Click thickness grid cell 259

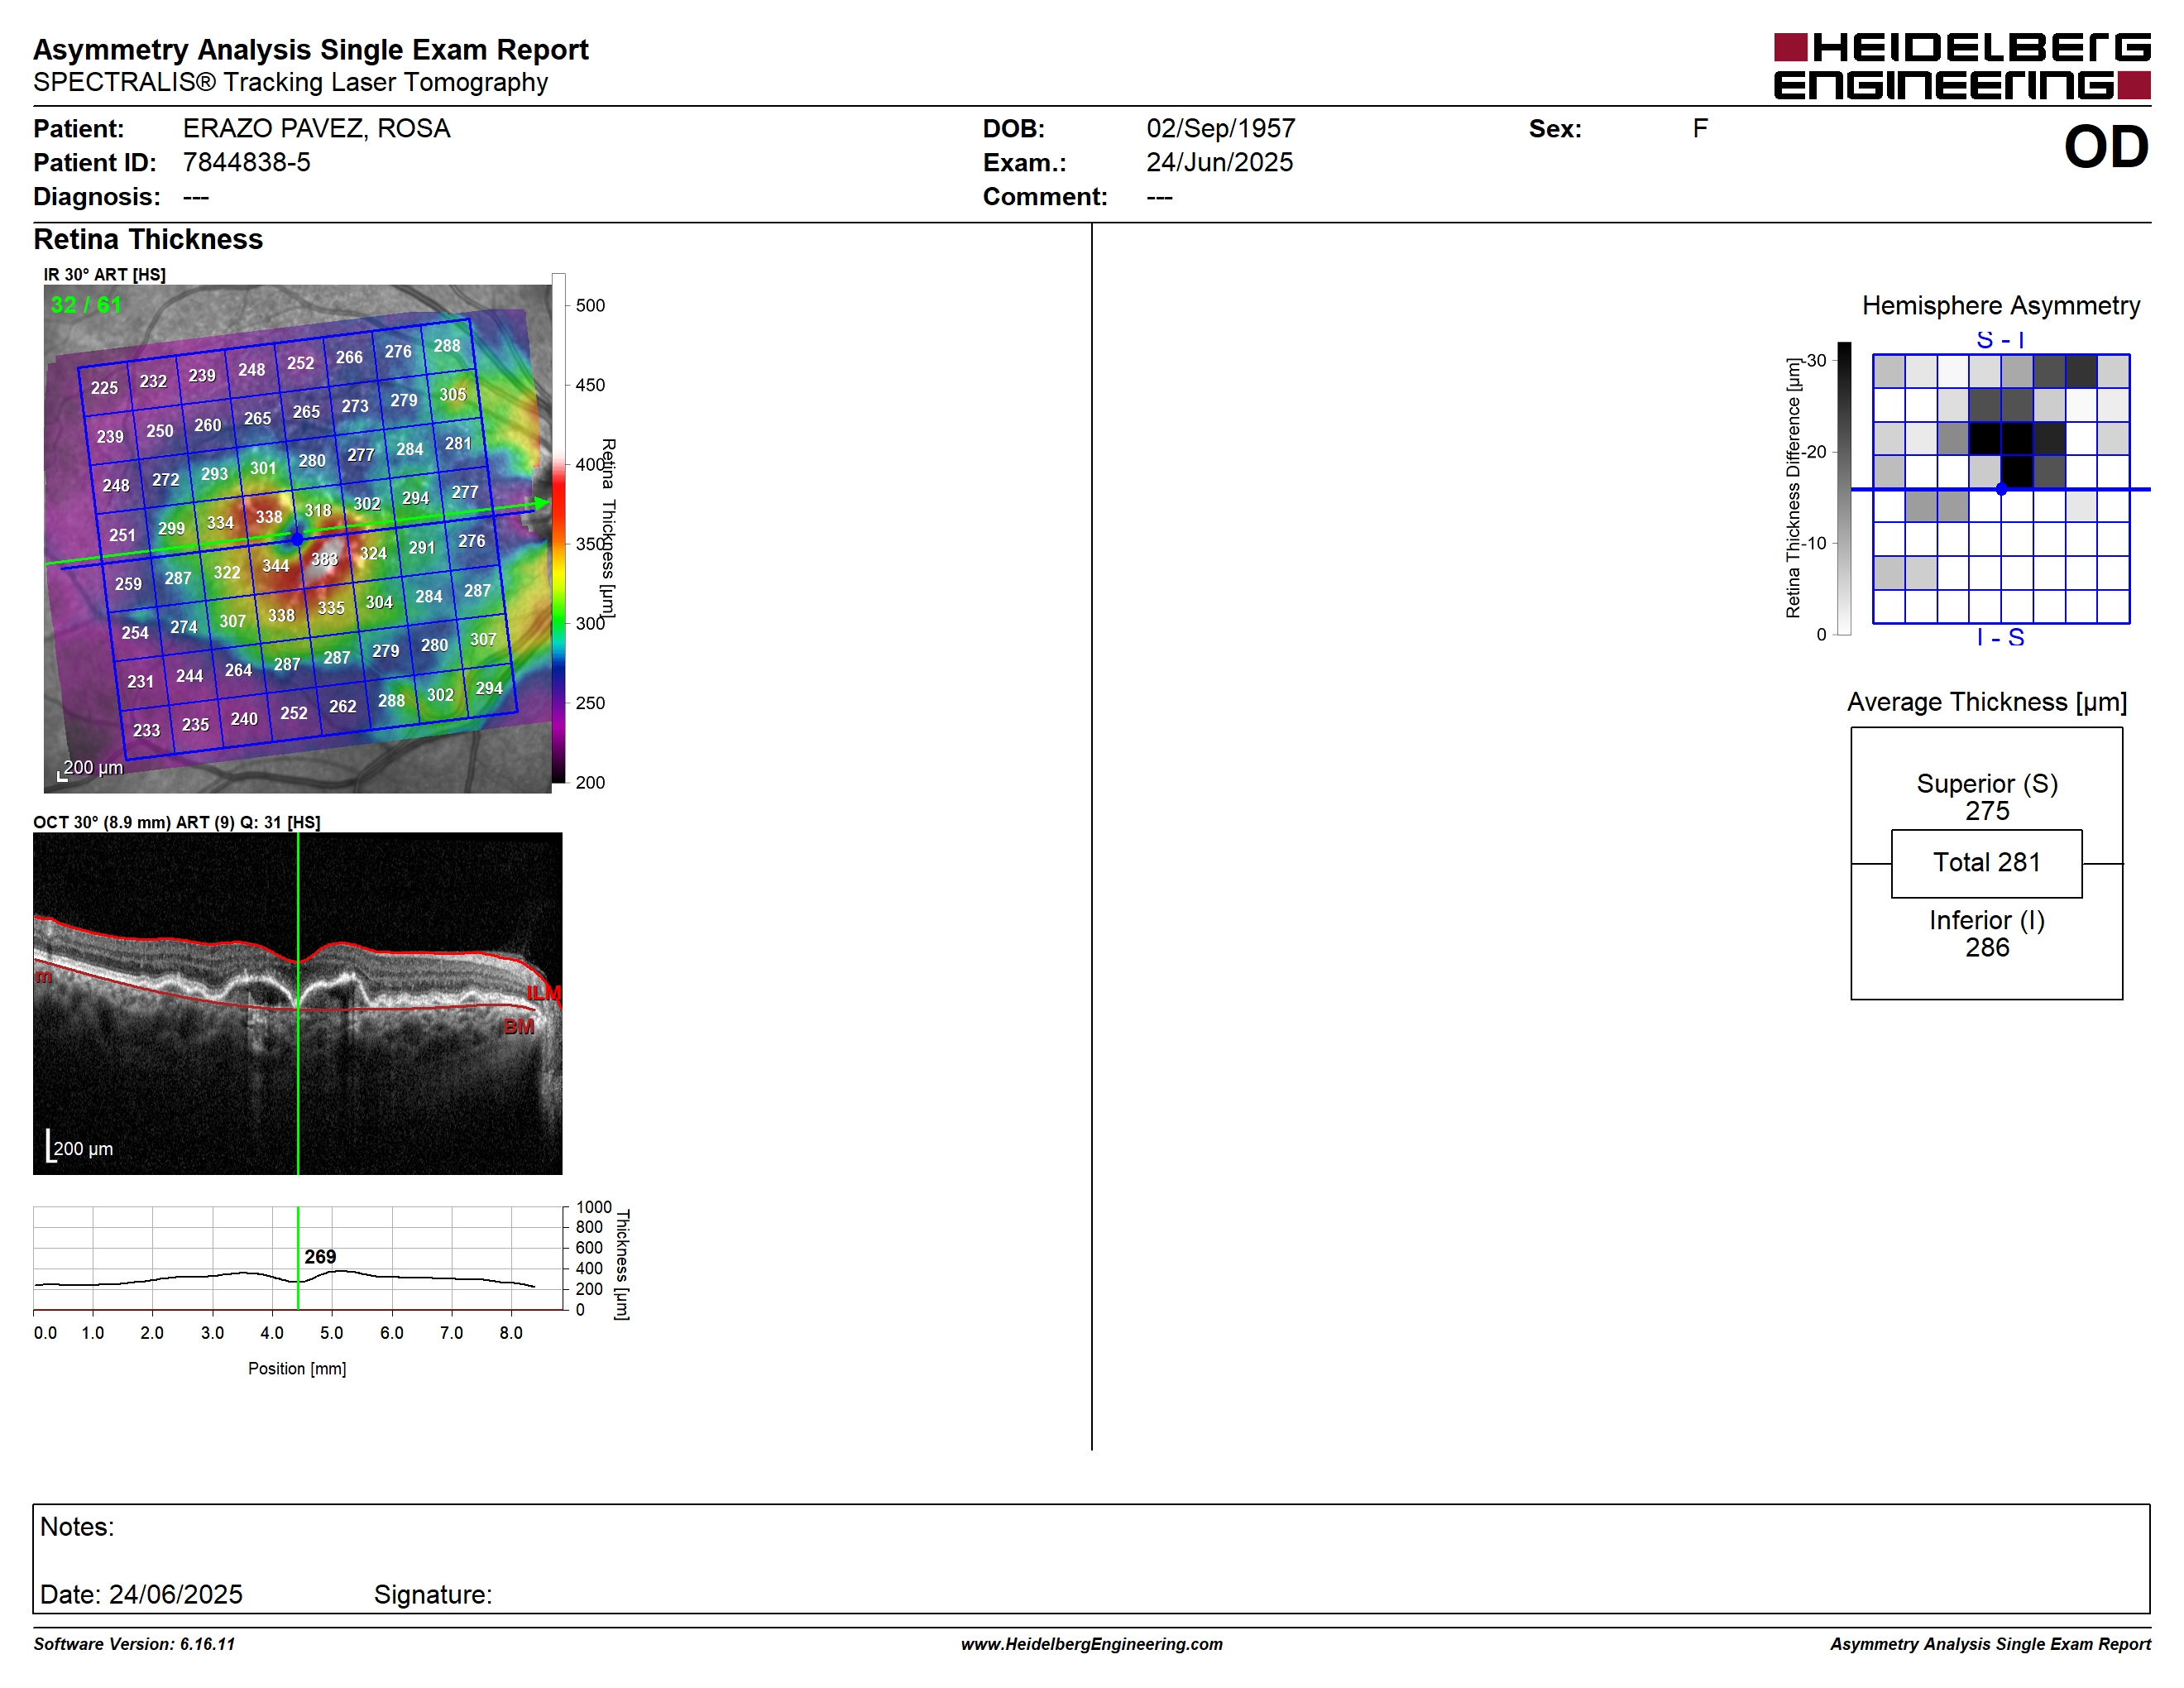pyautogui.click(x=128, y=584)
